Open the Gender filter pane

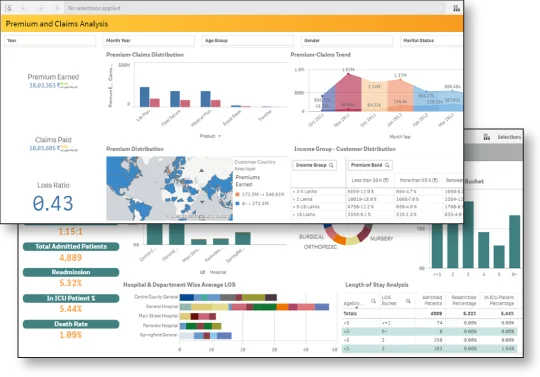point(347,41)
